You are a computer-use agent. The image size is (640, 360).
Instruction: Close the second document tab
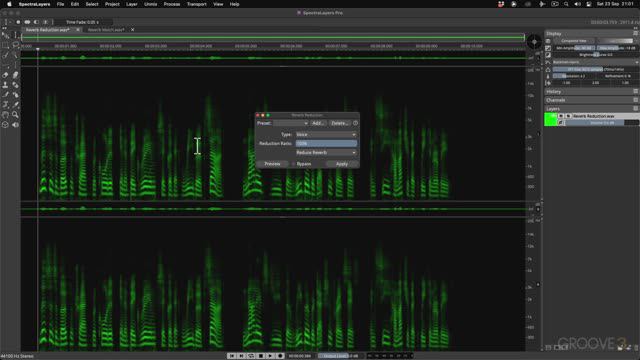click(x=133, y=30)
